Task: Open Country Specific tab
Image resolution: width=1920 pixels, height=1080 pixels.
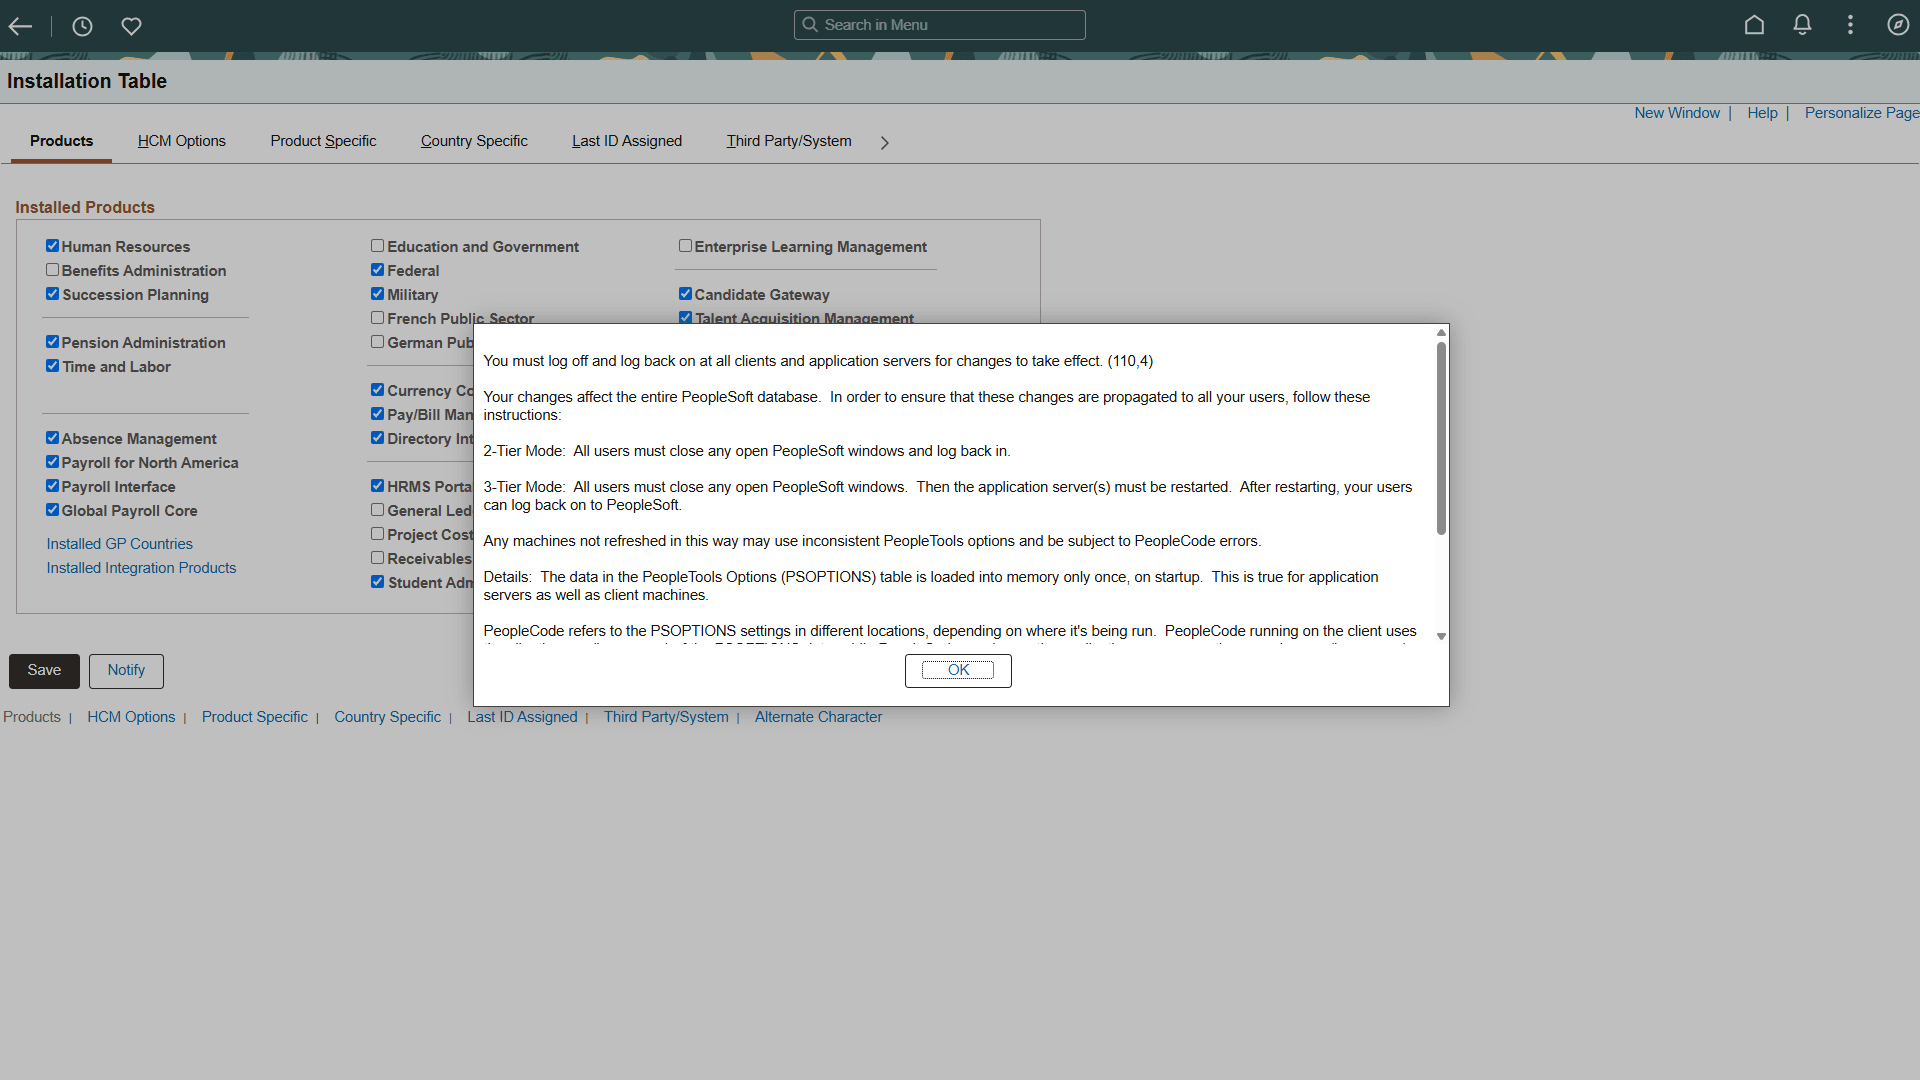Action: coord(474,141)
